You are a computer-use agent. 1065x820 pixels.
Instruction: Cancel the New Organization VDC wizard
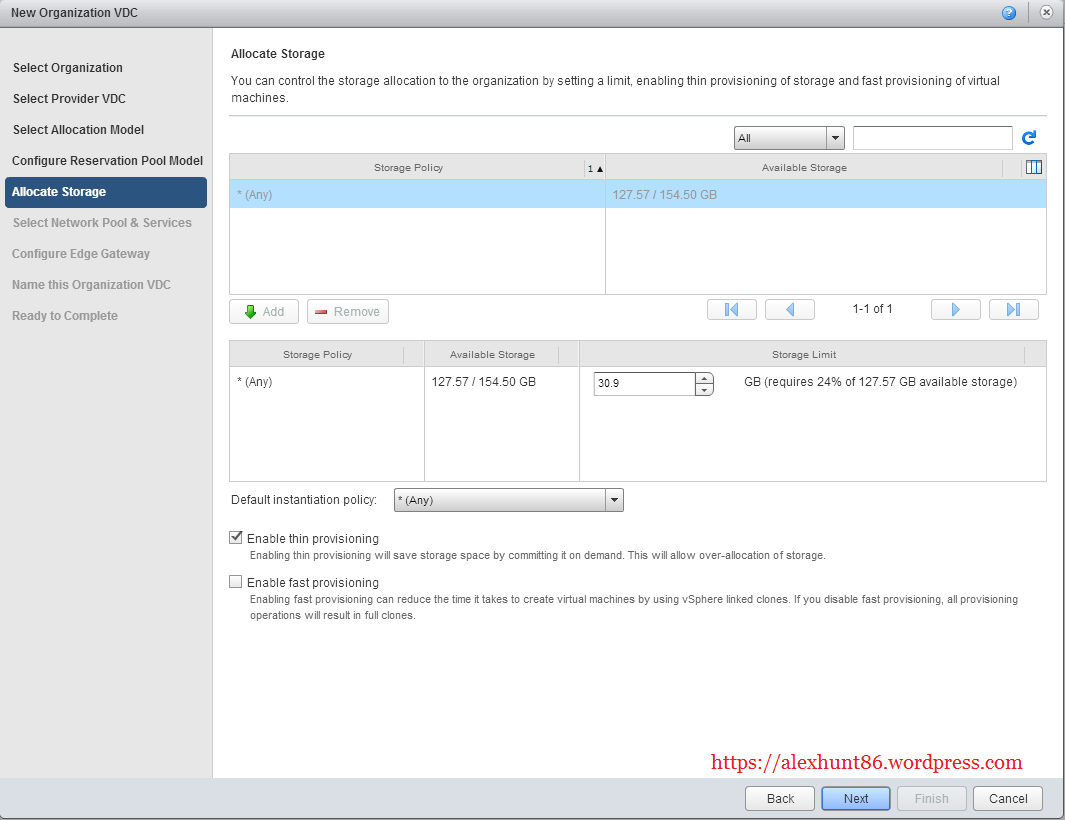1007,798
